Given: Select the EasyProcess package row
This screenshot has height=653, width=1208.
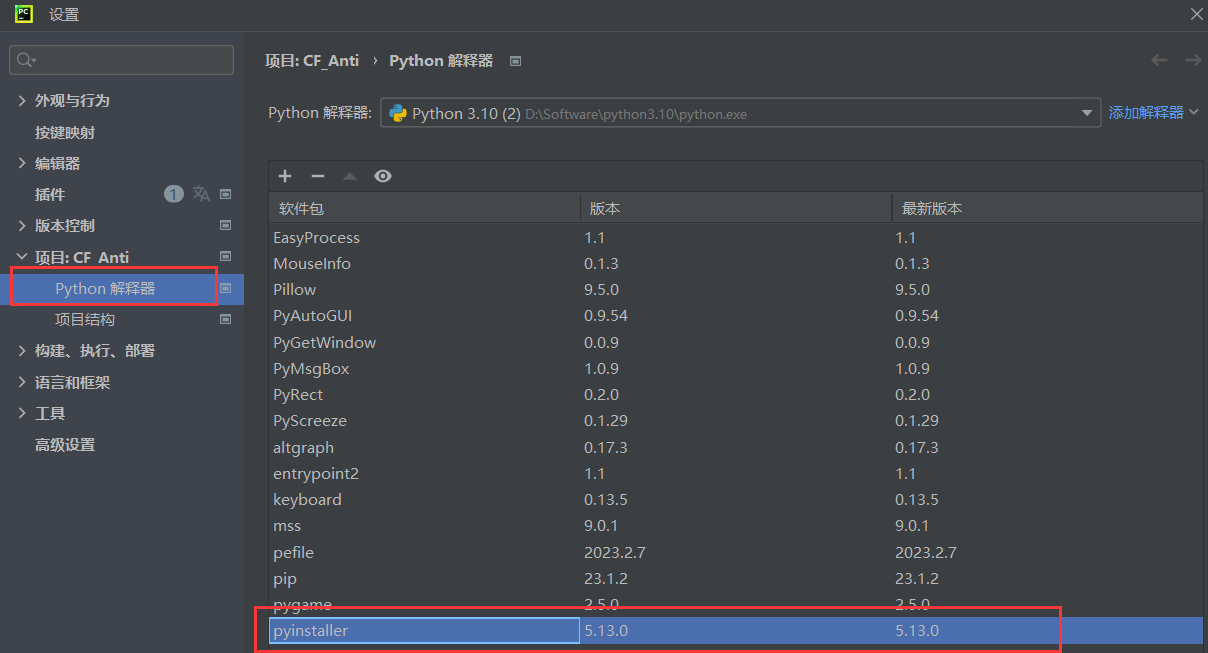Looking at the screenshot, I should (736, 238).
